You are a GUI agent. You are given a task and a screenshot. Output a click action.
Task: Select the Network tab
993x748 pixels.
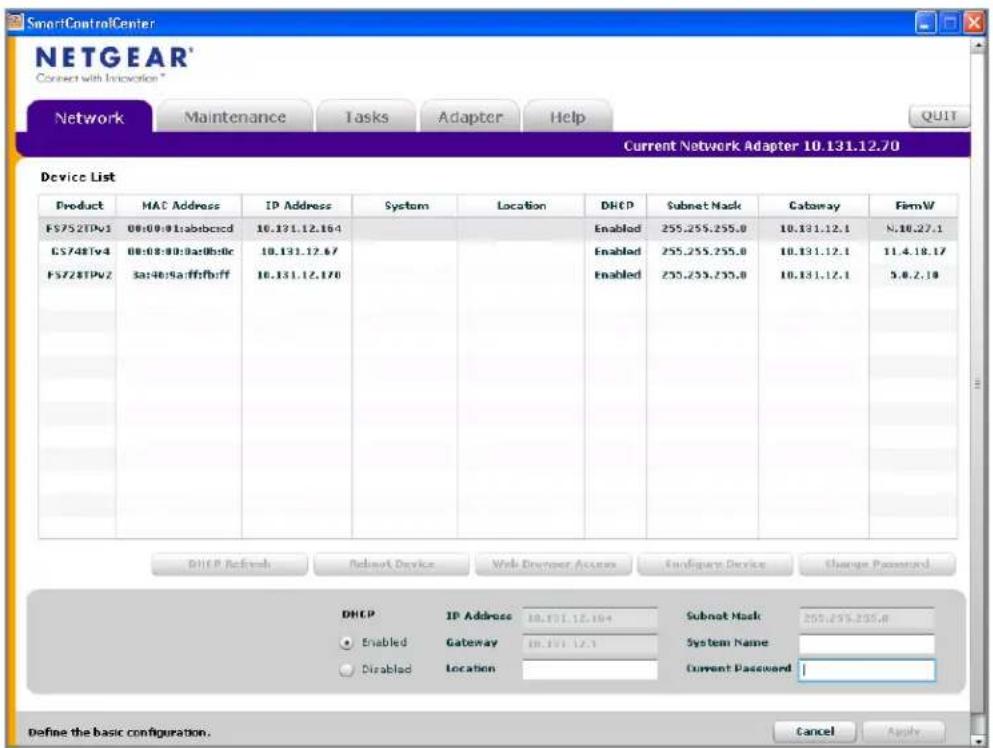(89, 117)
